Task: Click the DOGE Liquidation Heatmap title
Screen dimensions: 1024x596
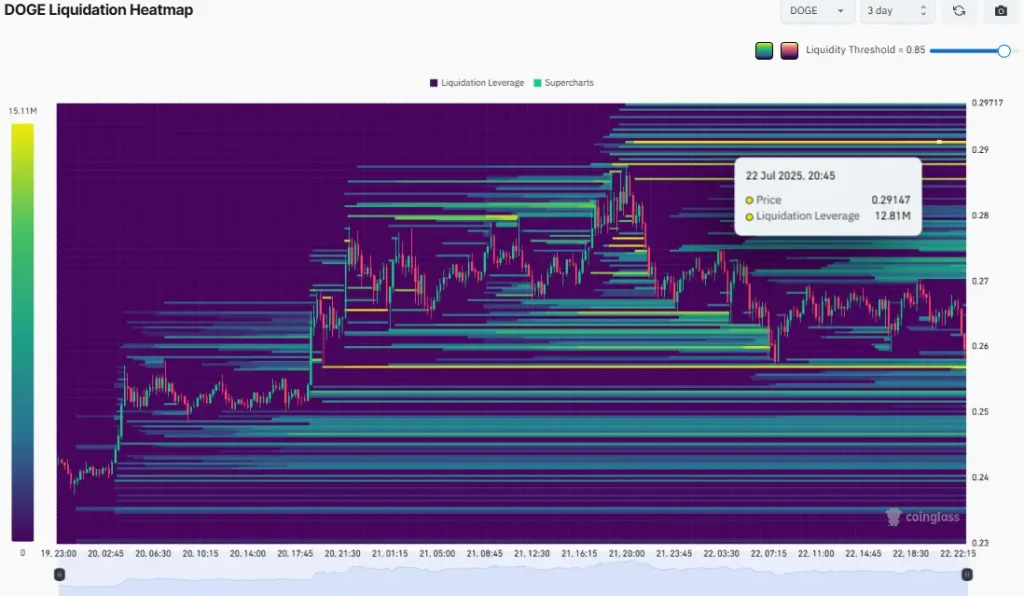Action: (99, 10)
